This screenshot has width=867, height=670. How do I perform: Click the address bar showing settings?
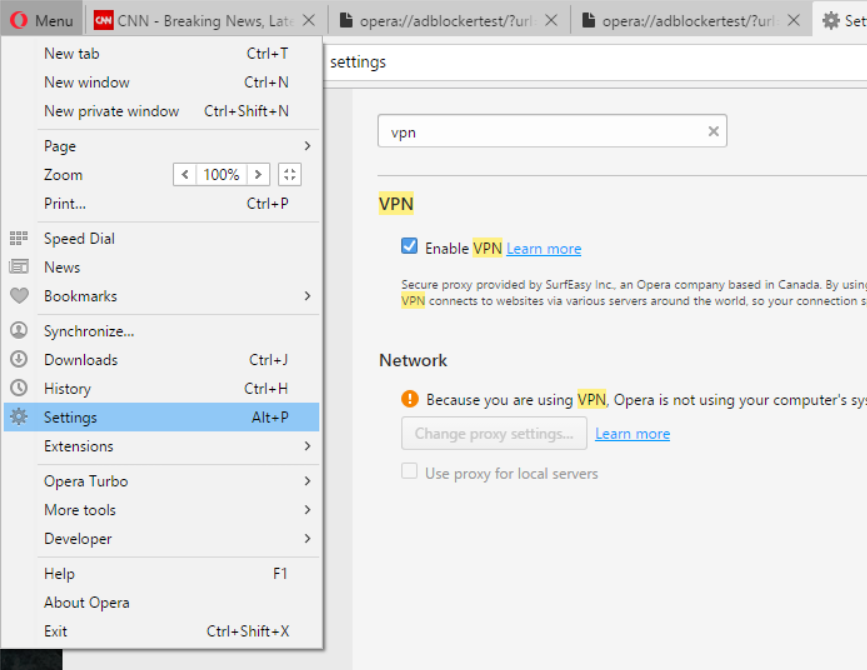pyautogui.click(x=595, y=62)
